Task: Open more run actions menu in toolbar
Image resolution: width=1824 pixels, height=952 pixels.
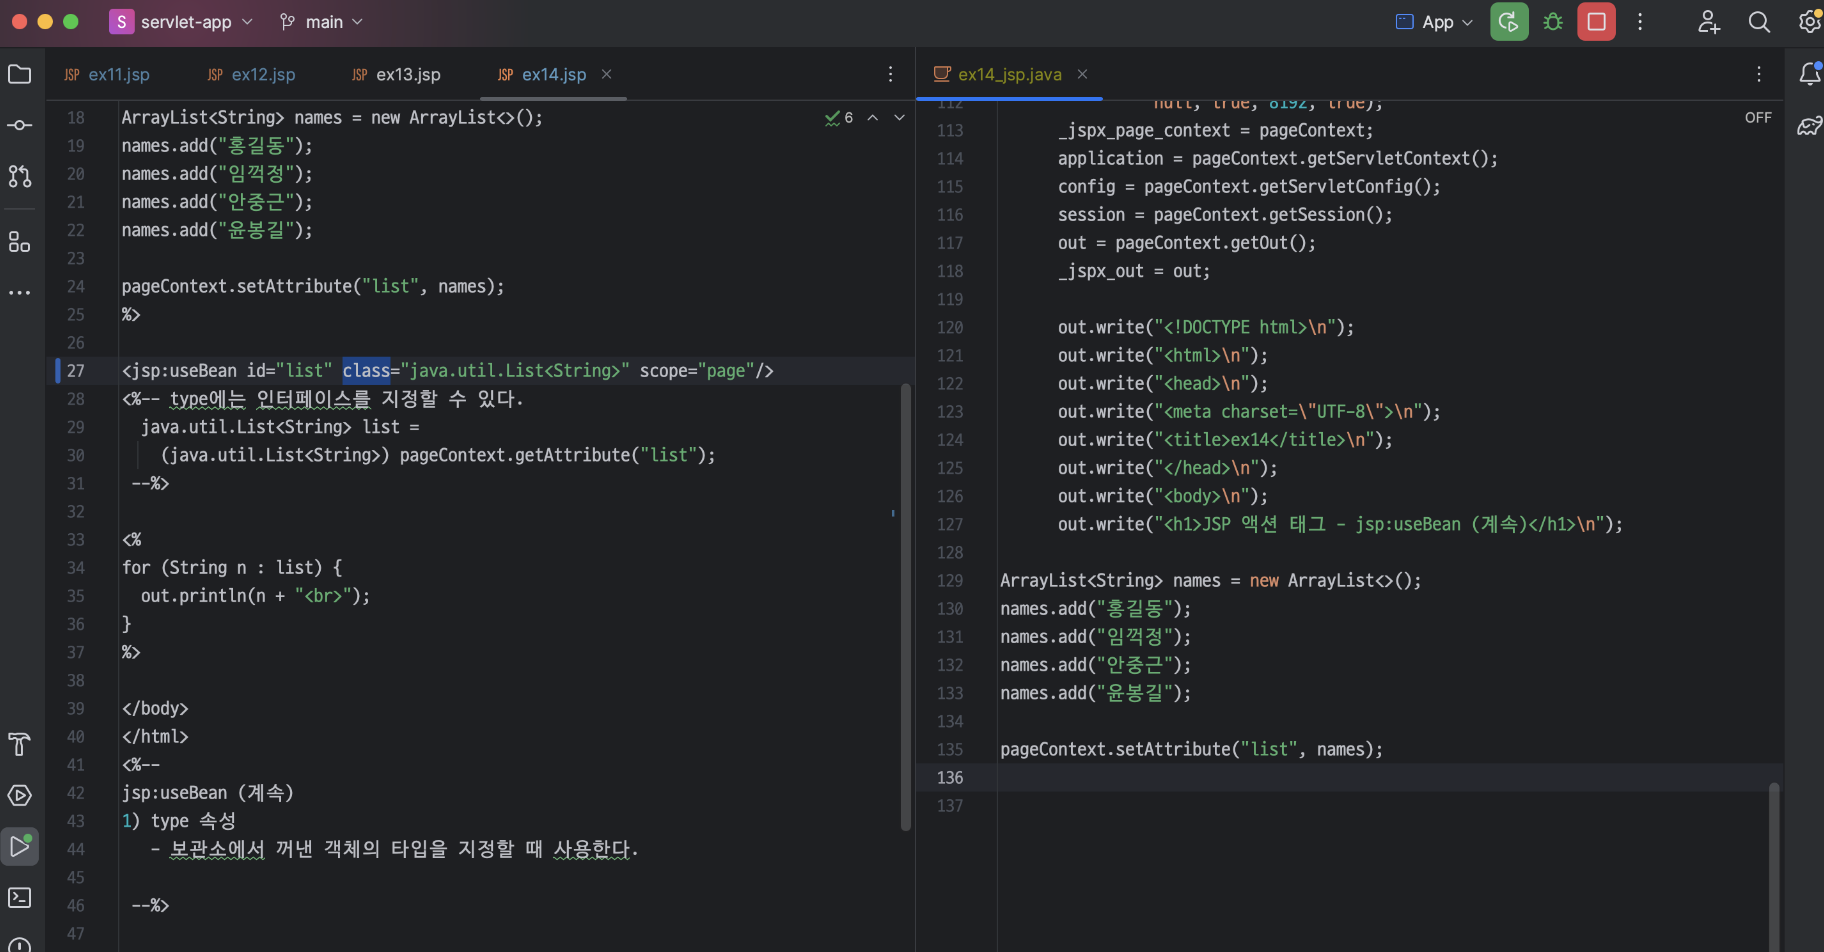Action: (1640, 22)
